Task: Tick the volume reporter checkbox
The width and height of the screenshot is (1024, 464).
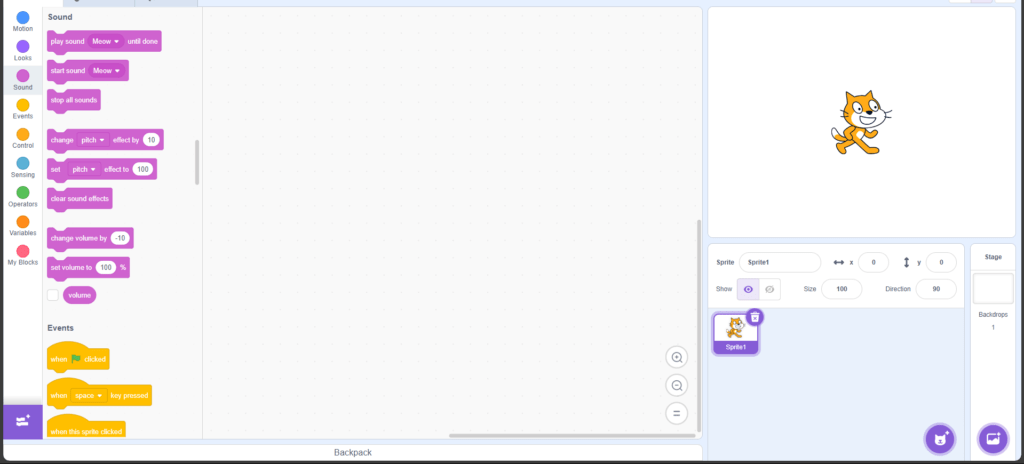Action: pos(53,295)
